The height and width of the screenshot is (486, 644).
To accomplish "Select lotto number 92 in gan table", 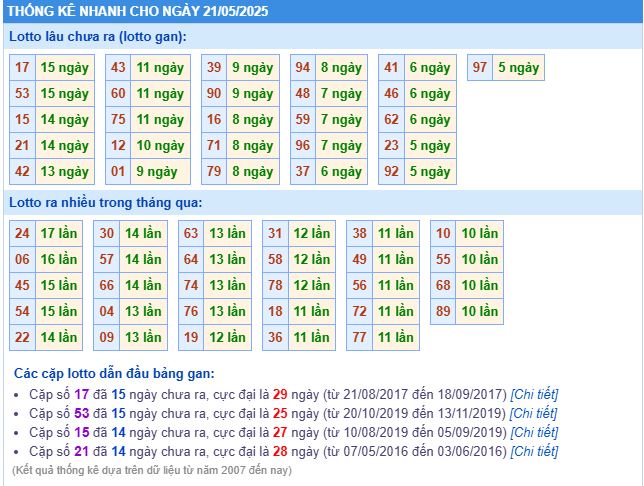I will 391,171.
